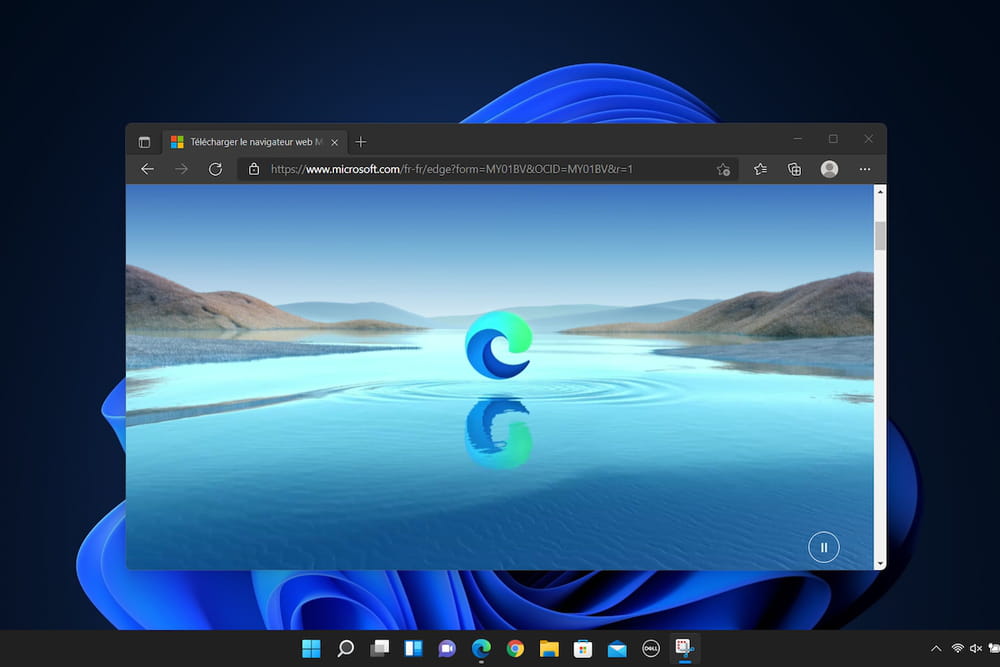Open Wi-Fi network settings in tray
1000x667 pixels.
tap(957, 649)
